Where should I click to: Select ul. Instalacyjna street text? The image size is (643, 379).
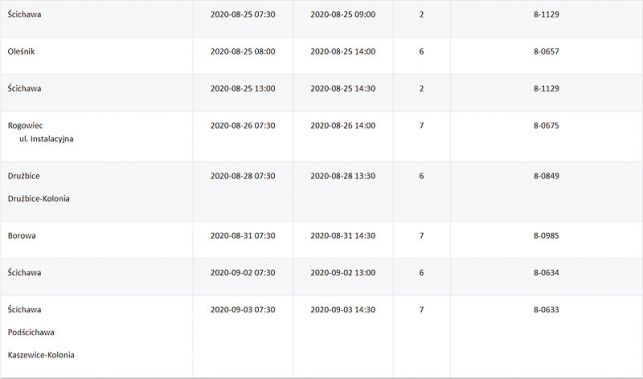click(46, 139)
